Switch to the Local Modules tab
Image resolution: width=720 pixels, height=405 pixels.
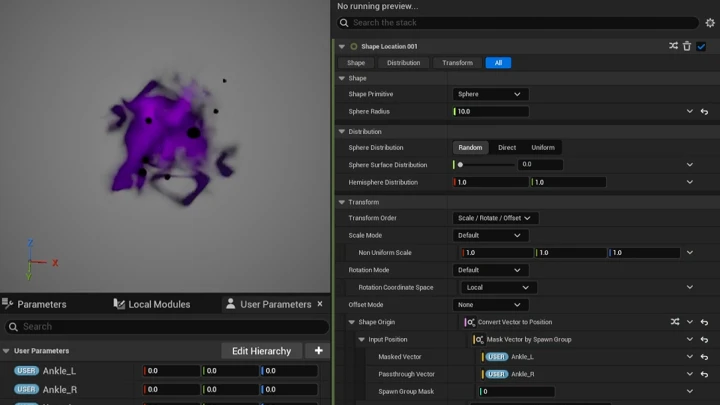152,304
